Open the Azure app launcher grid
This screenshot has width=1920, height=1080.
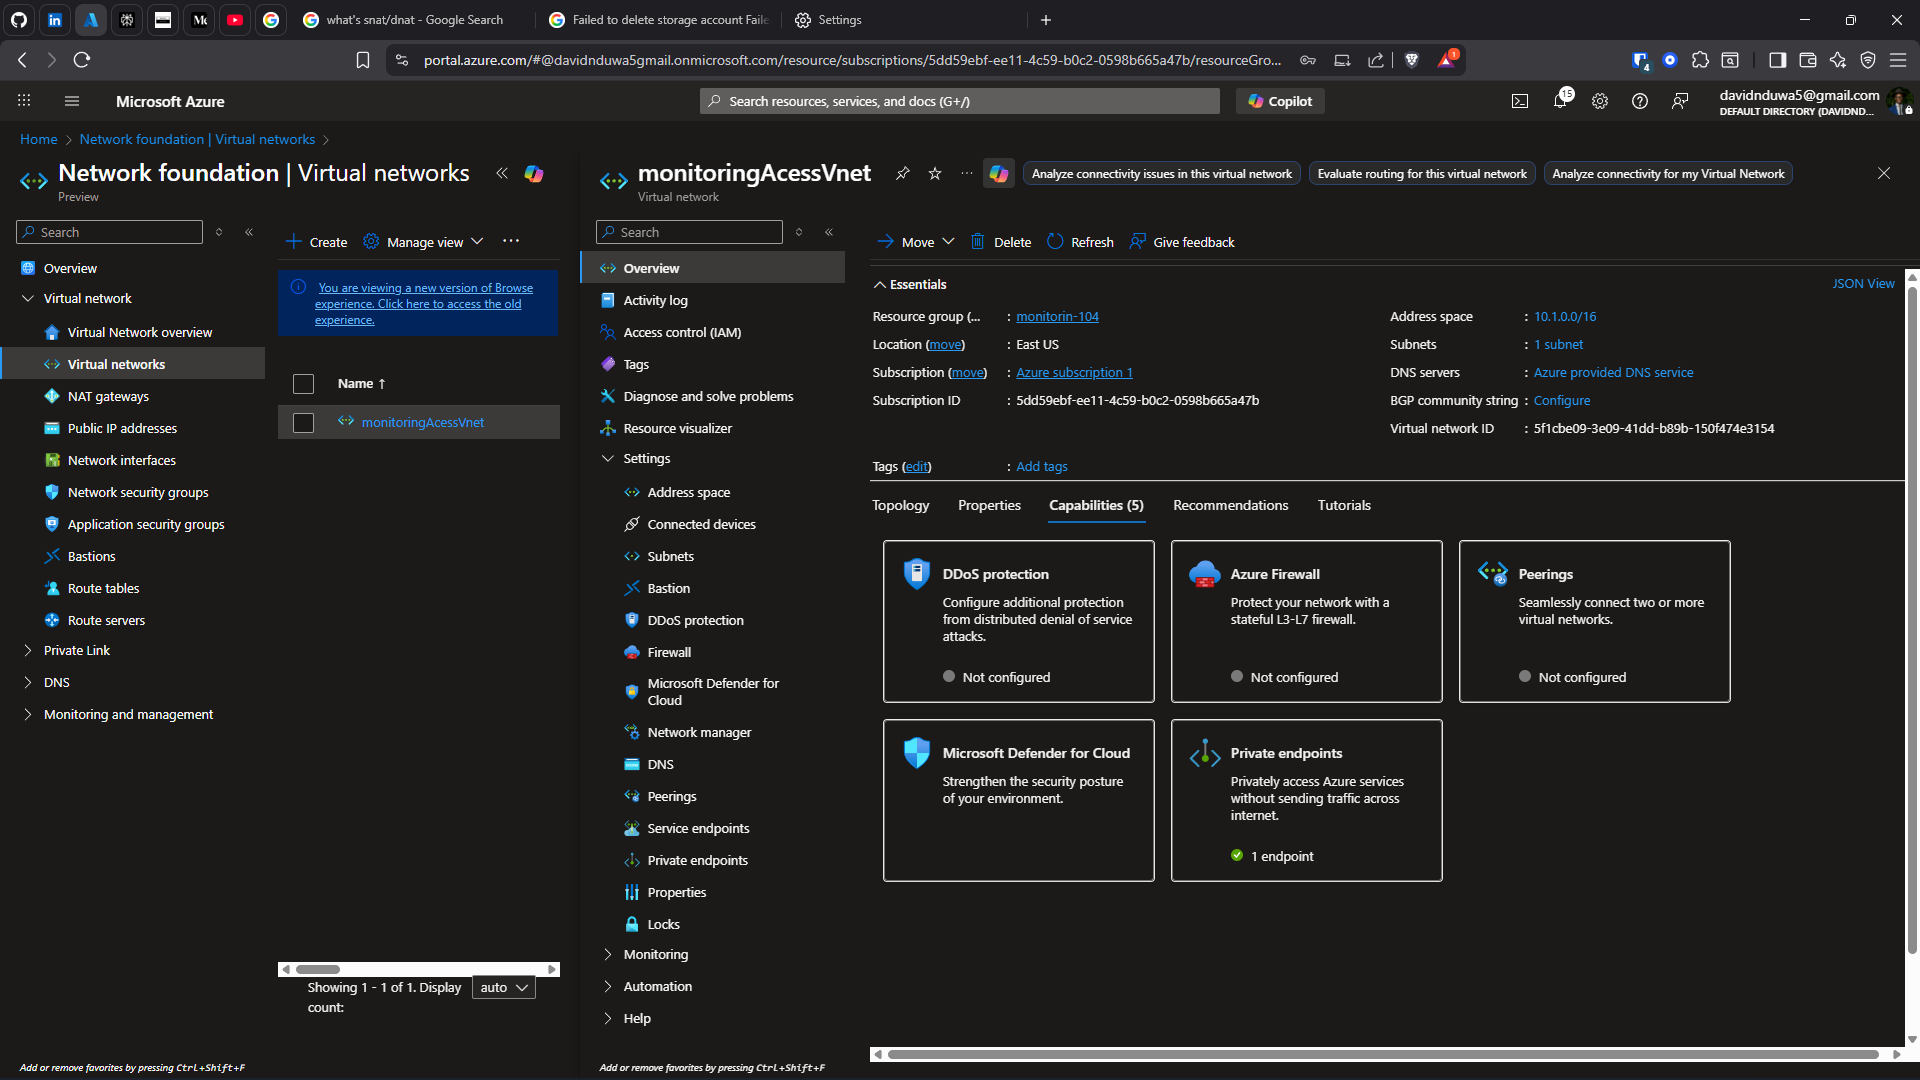[x=24, y=101]
